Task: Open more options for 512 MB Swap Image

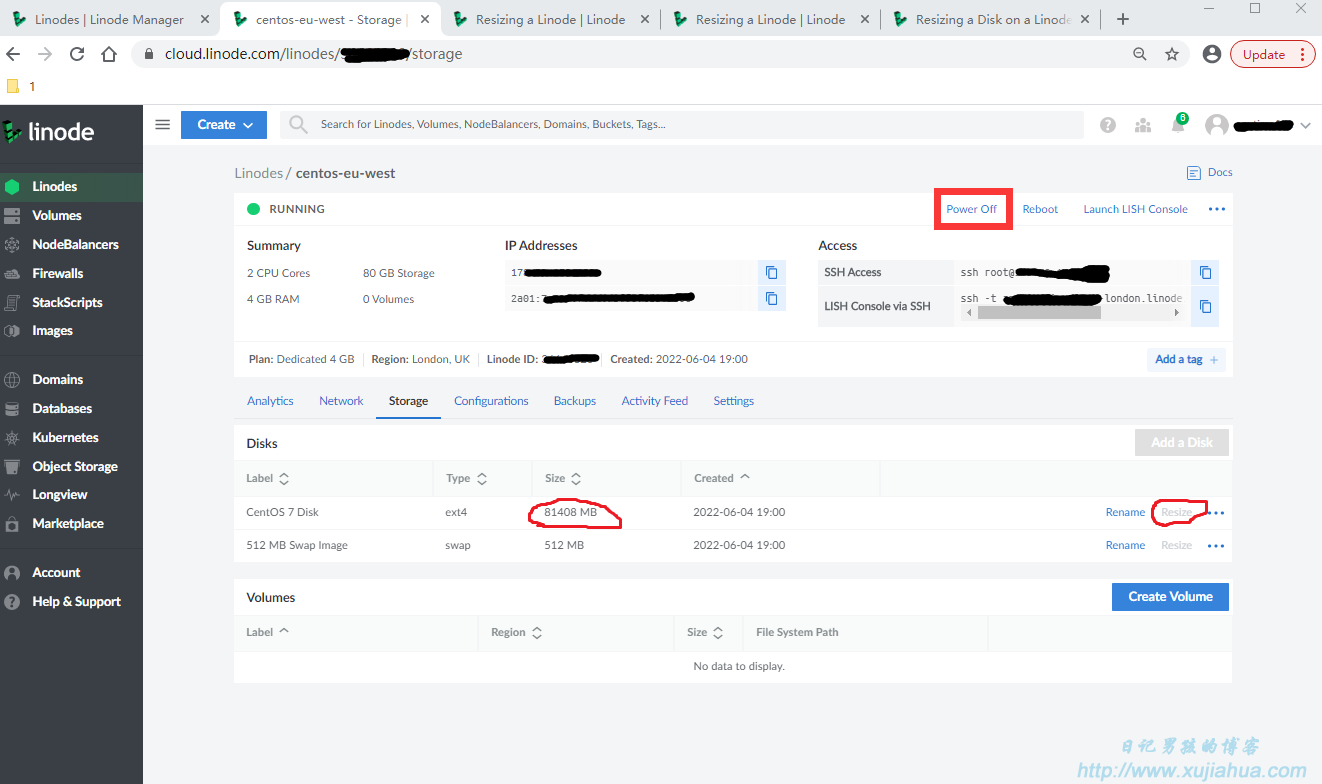Action: pos(1216,546)
